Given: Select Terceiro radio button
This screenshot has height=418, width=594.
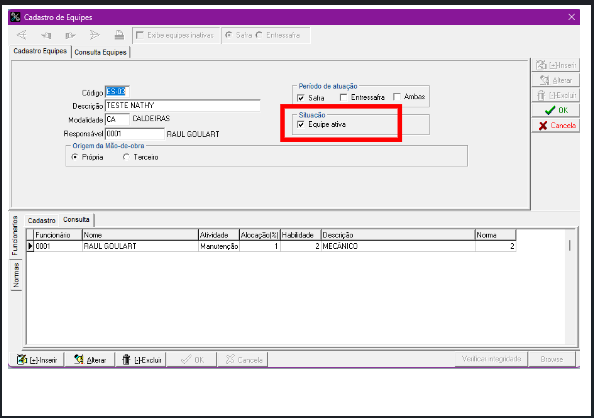Looking at the screenshot, I should pyautogui.click(x=126, y=157).
